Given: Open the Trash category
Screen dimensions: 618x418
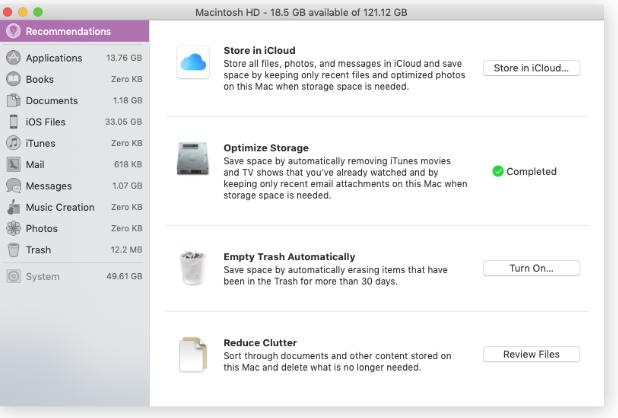Looking at the screenshot, I should coord(74,249).
